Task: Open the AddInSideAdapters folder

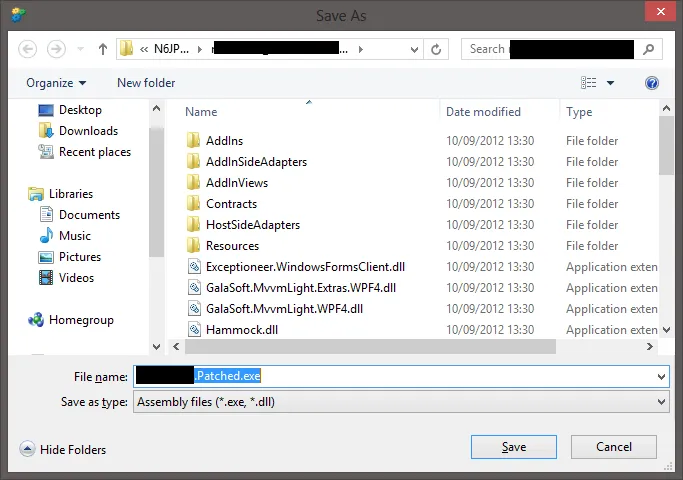Action: tap(256, 162)
